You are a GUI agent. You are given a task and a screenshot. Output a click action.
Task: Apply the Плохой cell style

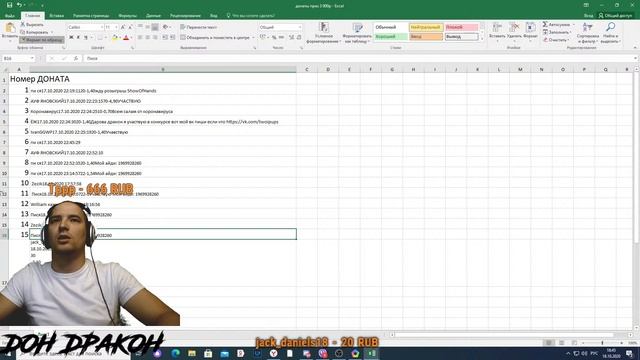[461, 27]
